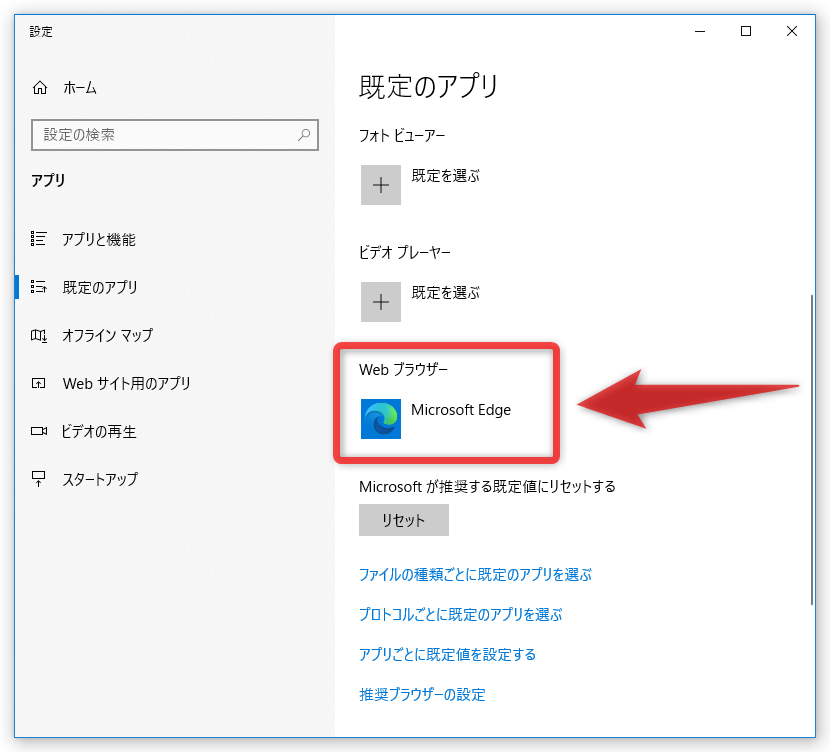The height and width of the screenshot is (752, 830).
Task: Click the search magnifier icon
Action: pos(304,135)
